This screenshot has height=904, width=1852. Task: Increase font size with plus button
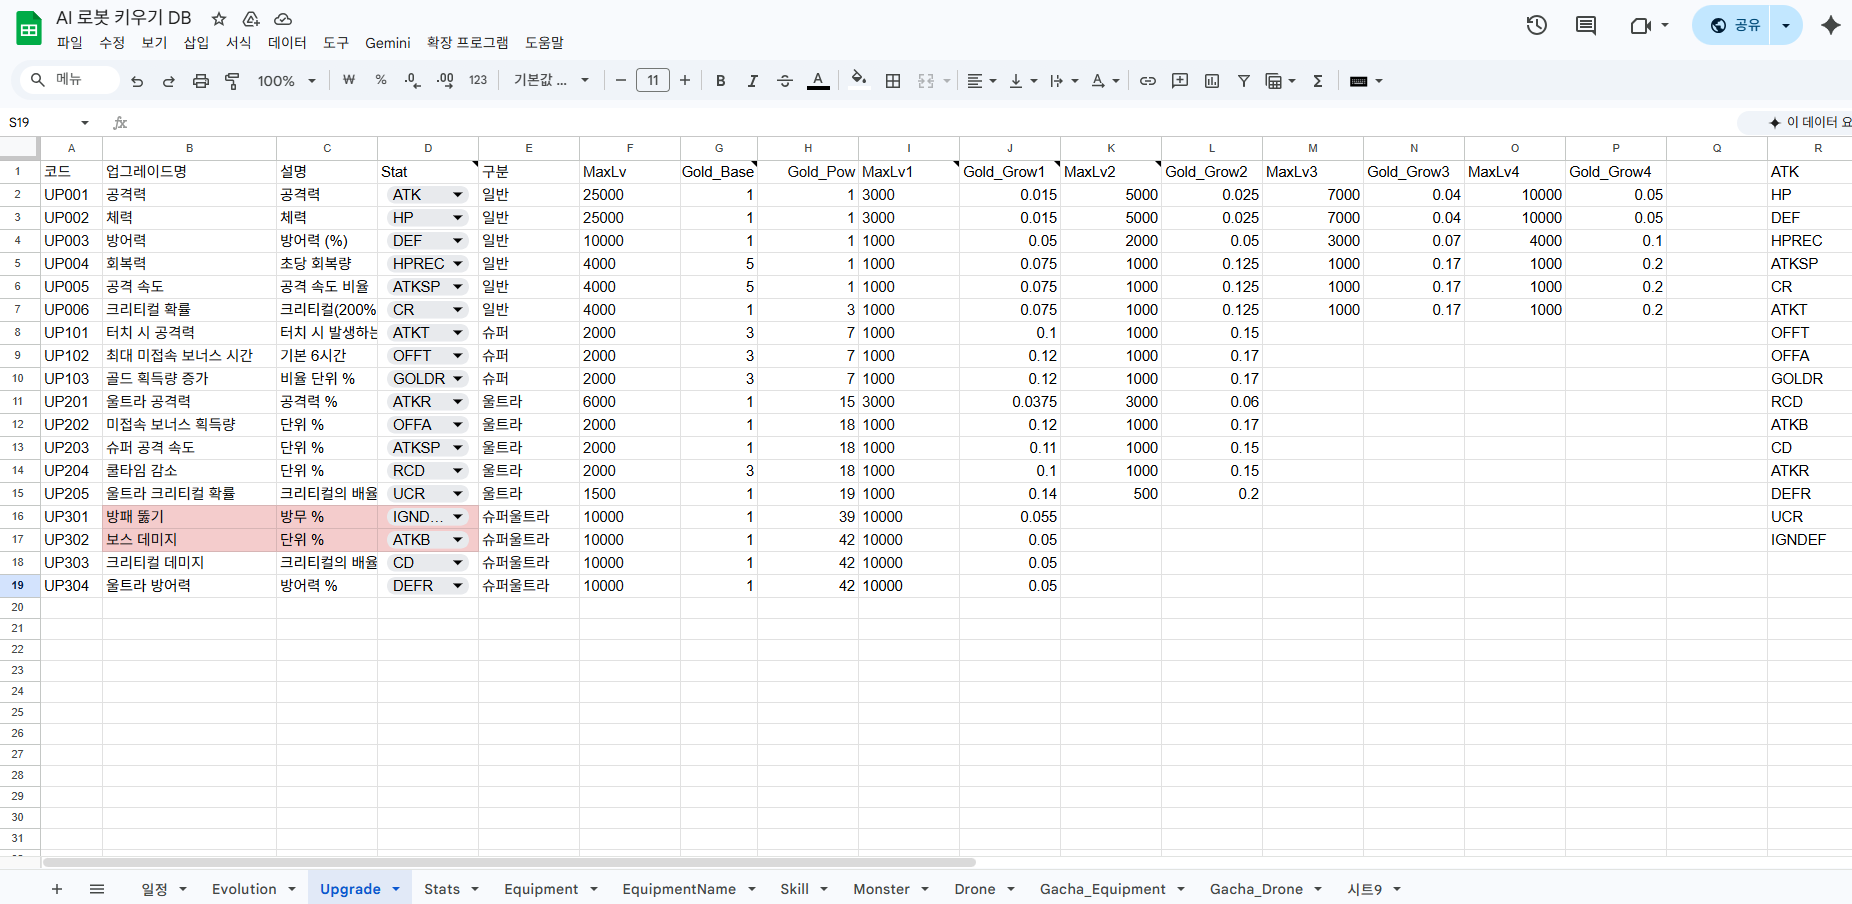click(x=685, y=80)
